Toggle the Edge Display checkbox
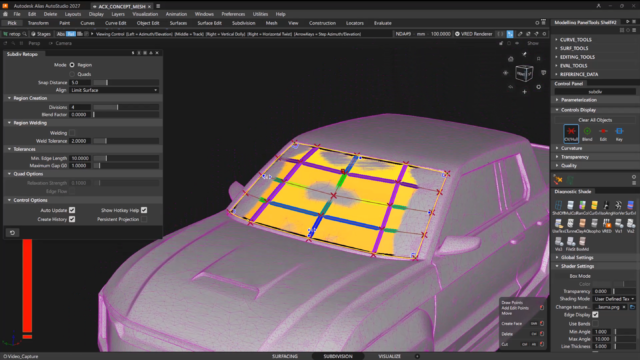 tap(595, 315)
